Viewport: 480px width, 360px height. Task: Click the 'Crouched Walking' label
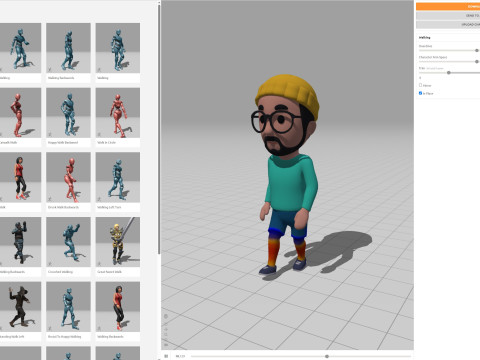60,272
